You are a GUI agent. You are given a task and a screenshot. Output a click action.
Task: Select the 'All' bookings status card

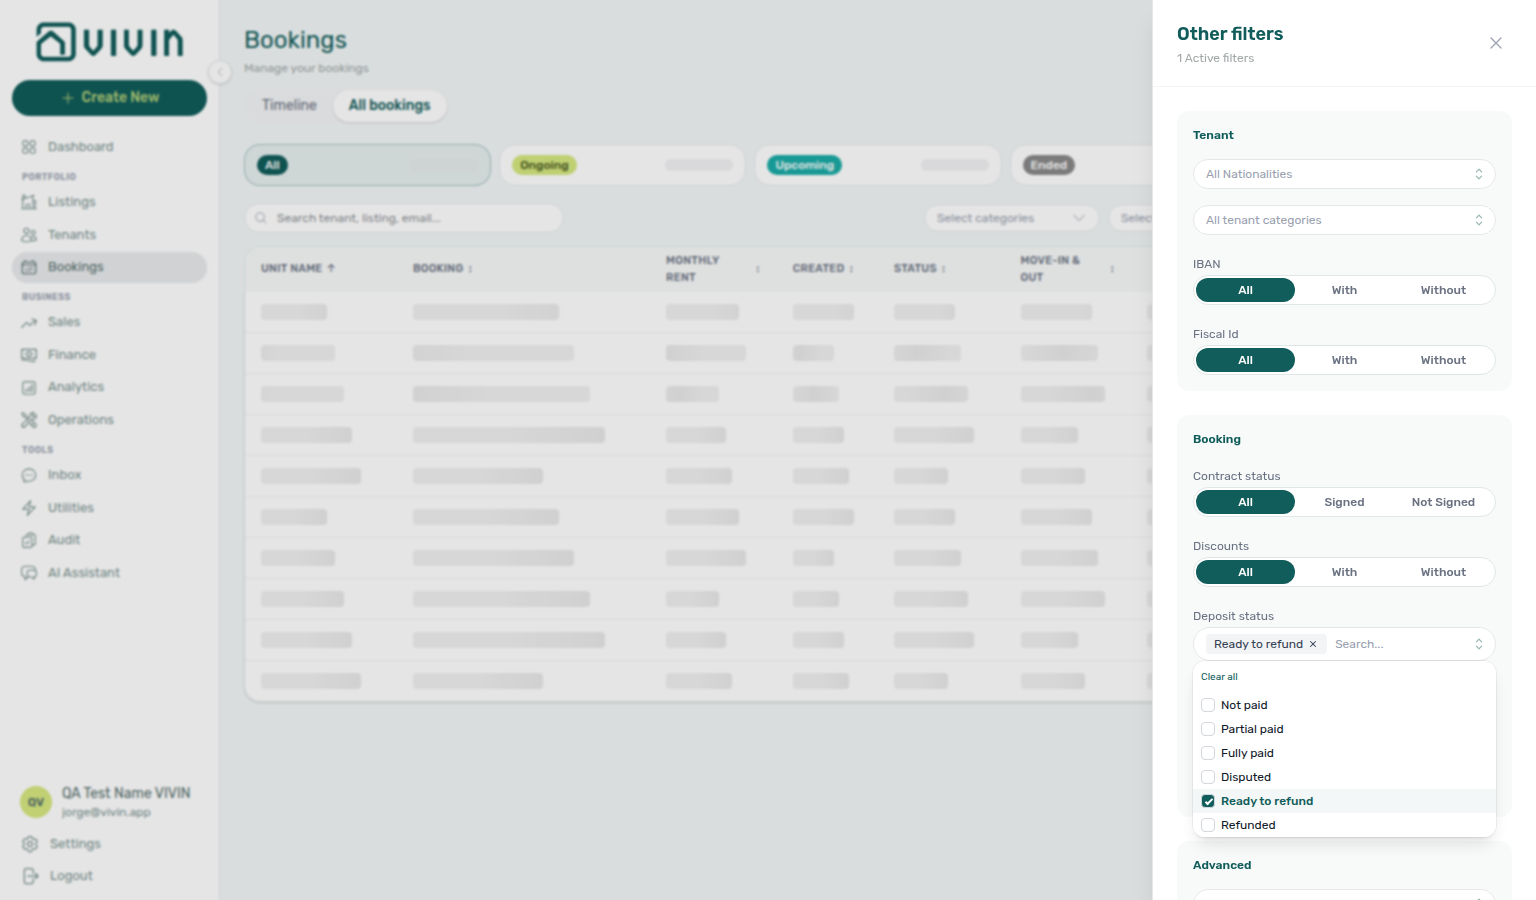(368, 165)
